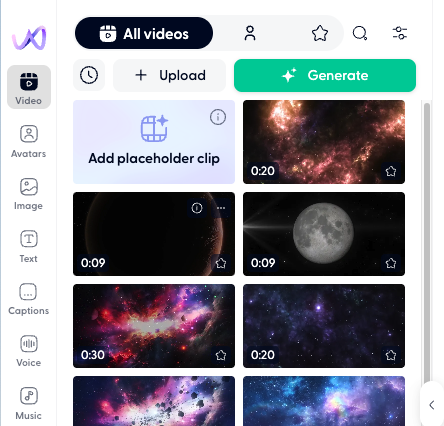The width and height of the screenshot is (444, 426).
Task: Collapse the side panel with chevron
Action: [432, 405]
